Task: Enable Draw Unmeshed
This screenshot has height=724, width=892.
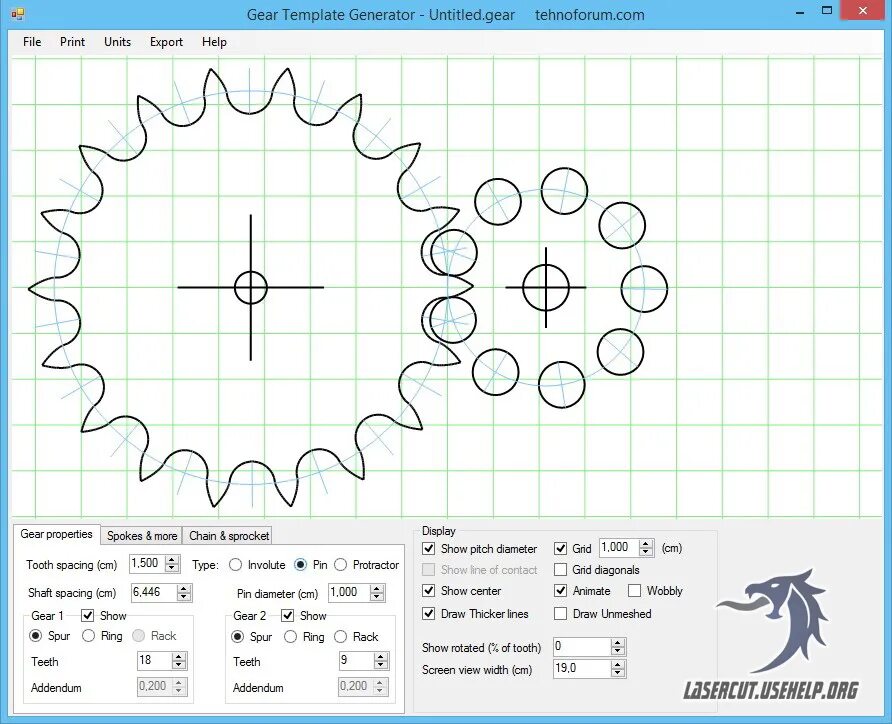Action: pos(561,614)
